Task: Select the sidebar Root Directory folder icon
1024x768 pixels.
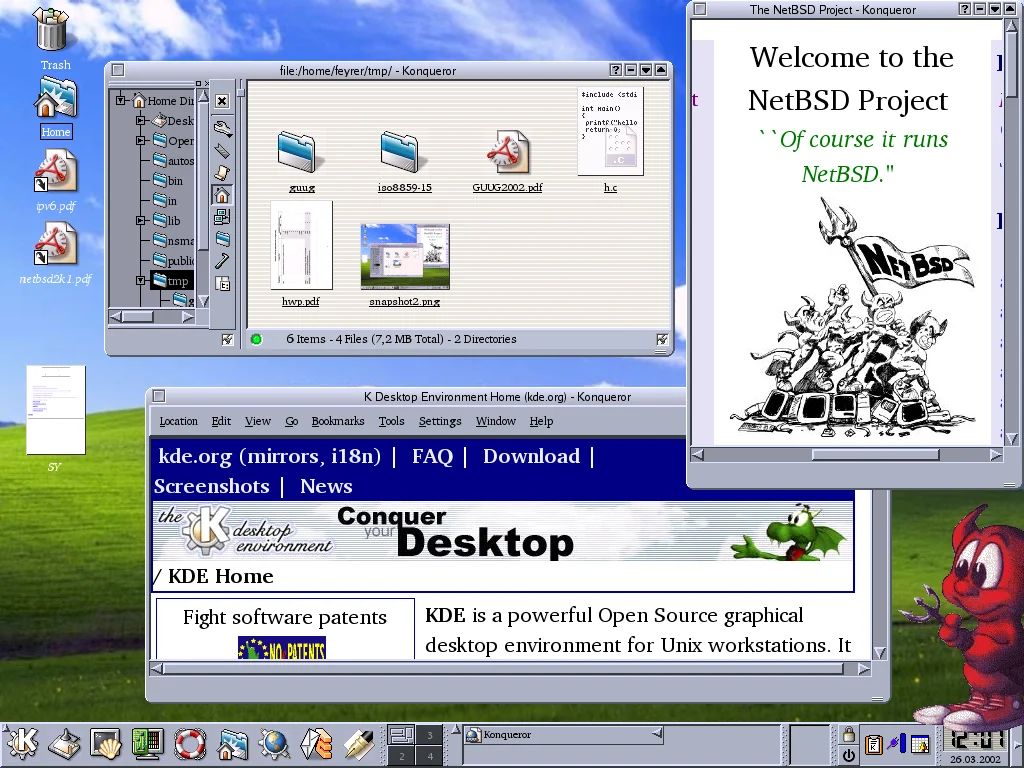Action: (222, 238)
